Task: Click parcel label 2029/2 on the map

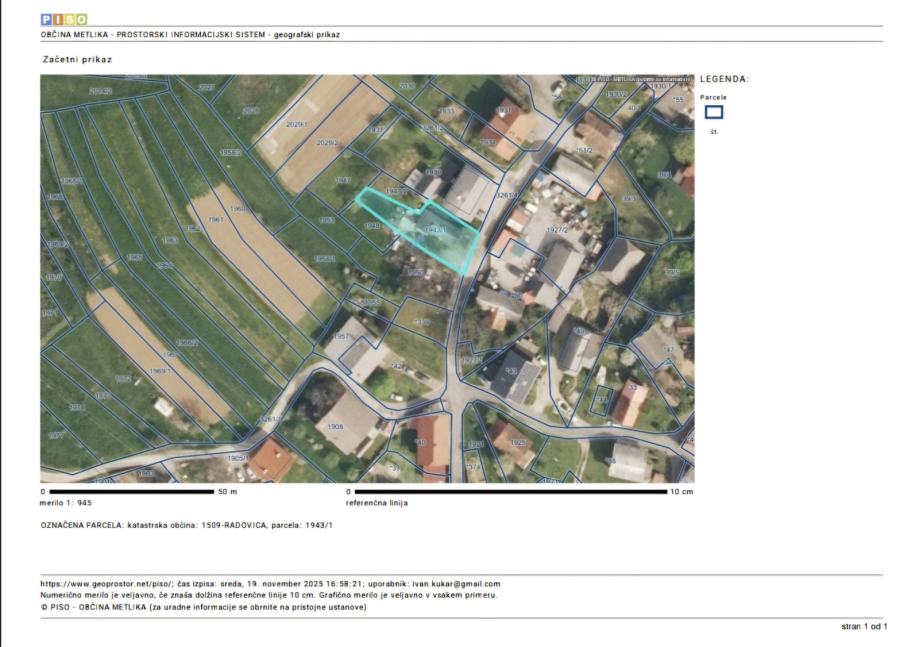Action: click(327, 142)
